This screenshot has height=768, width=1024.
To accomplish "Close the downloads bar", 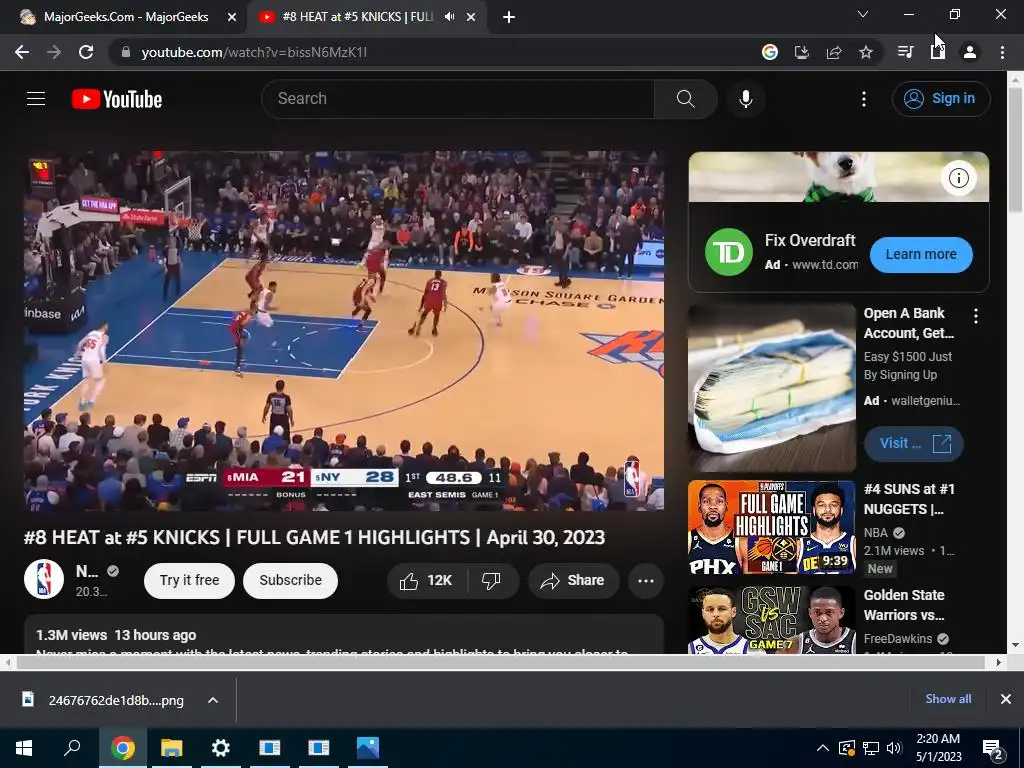I will tap(1006, 699).
